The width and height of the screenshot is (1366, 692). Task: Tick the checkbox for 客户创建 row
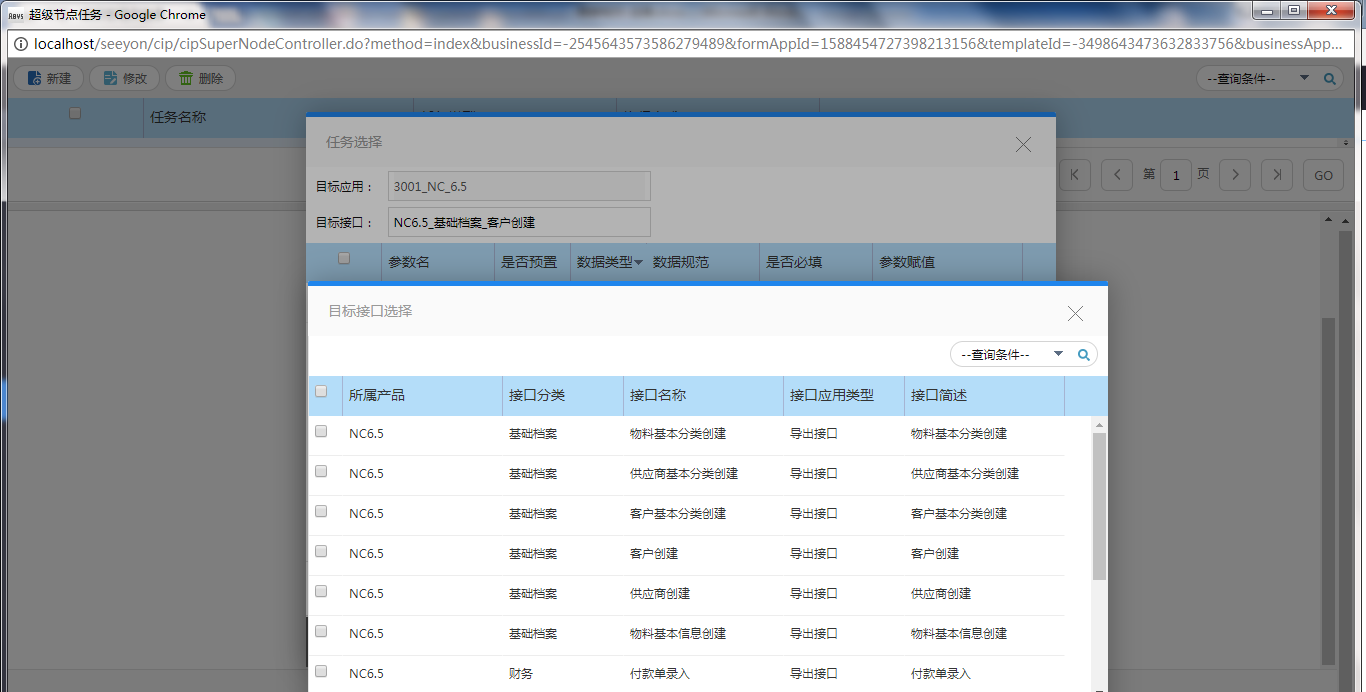click(x=321, y=551)
